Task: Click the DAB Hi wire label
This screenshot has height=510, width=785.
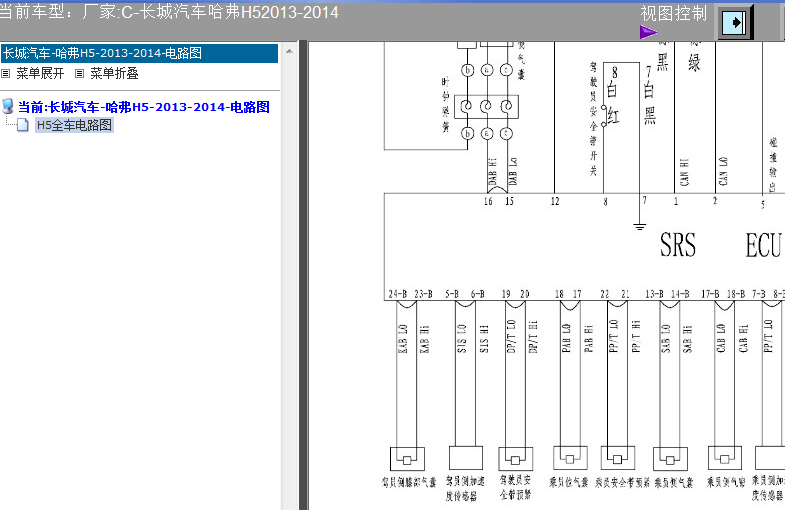Action: coord(493,172)
